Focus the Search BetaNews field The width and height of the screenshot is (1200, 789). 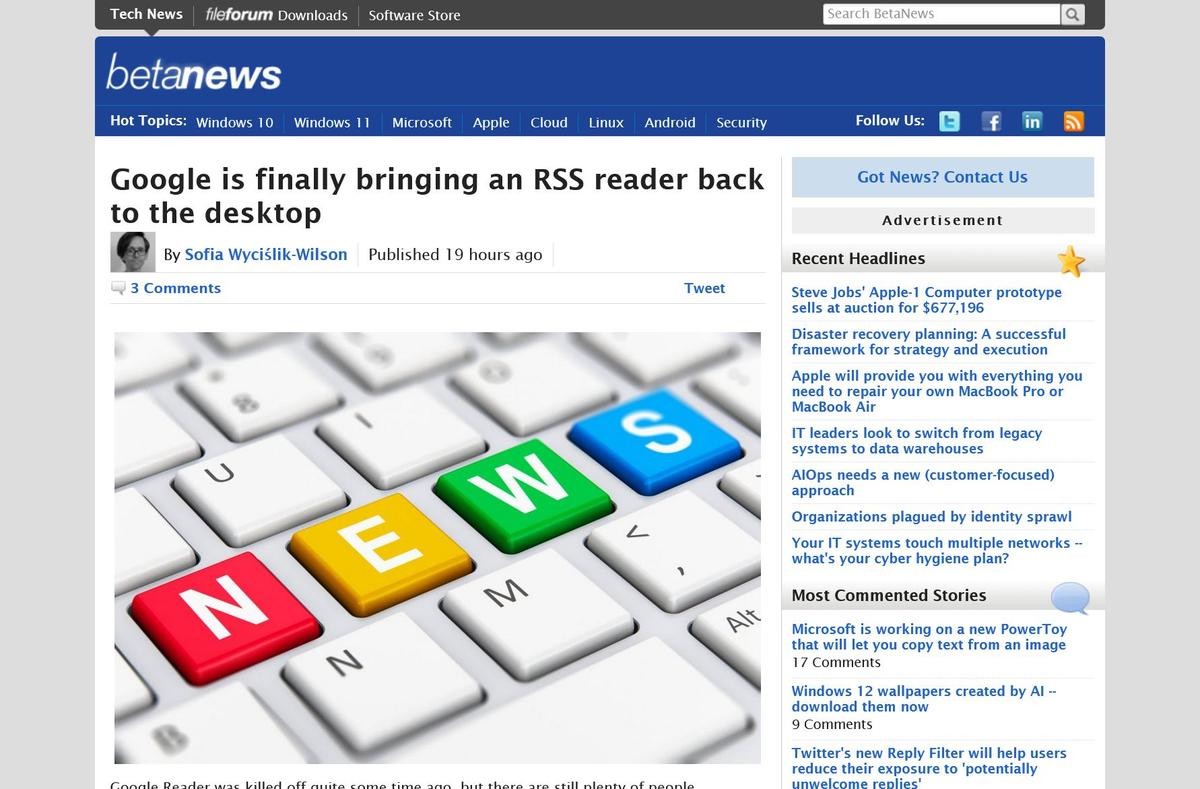click(941, 14)
